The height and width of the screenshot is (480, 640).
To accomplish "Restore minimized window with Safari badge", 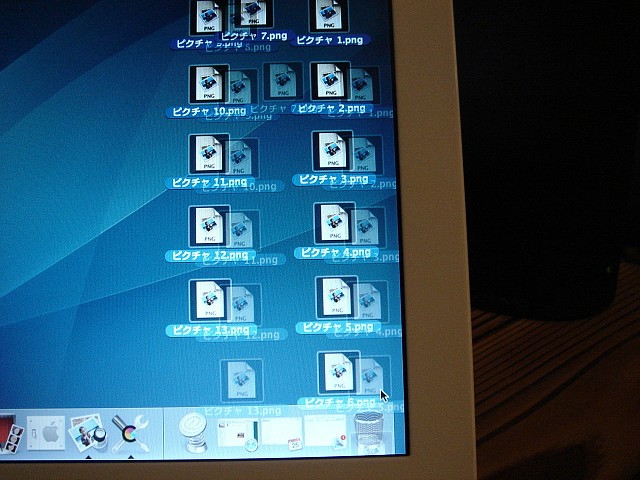I will [234, 432].
